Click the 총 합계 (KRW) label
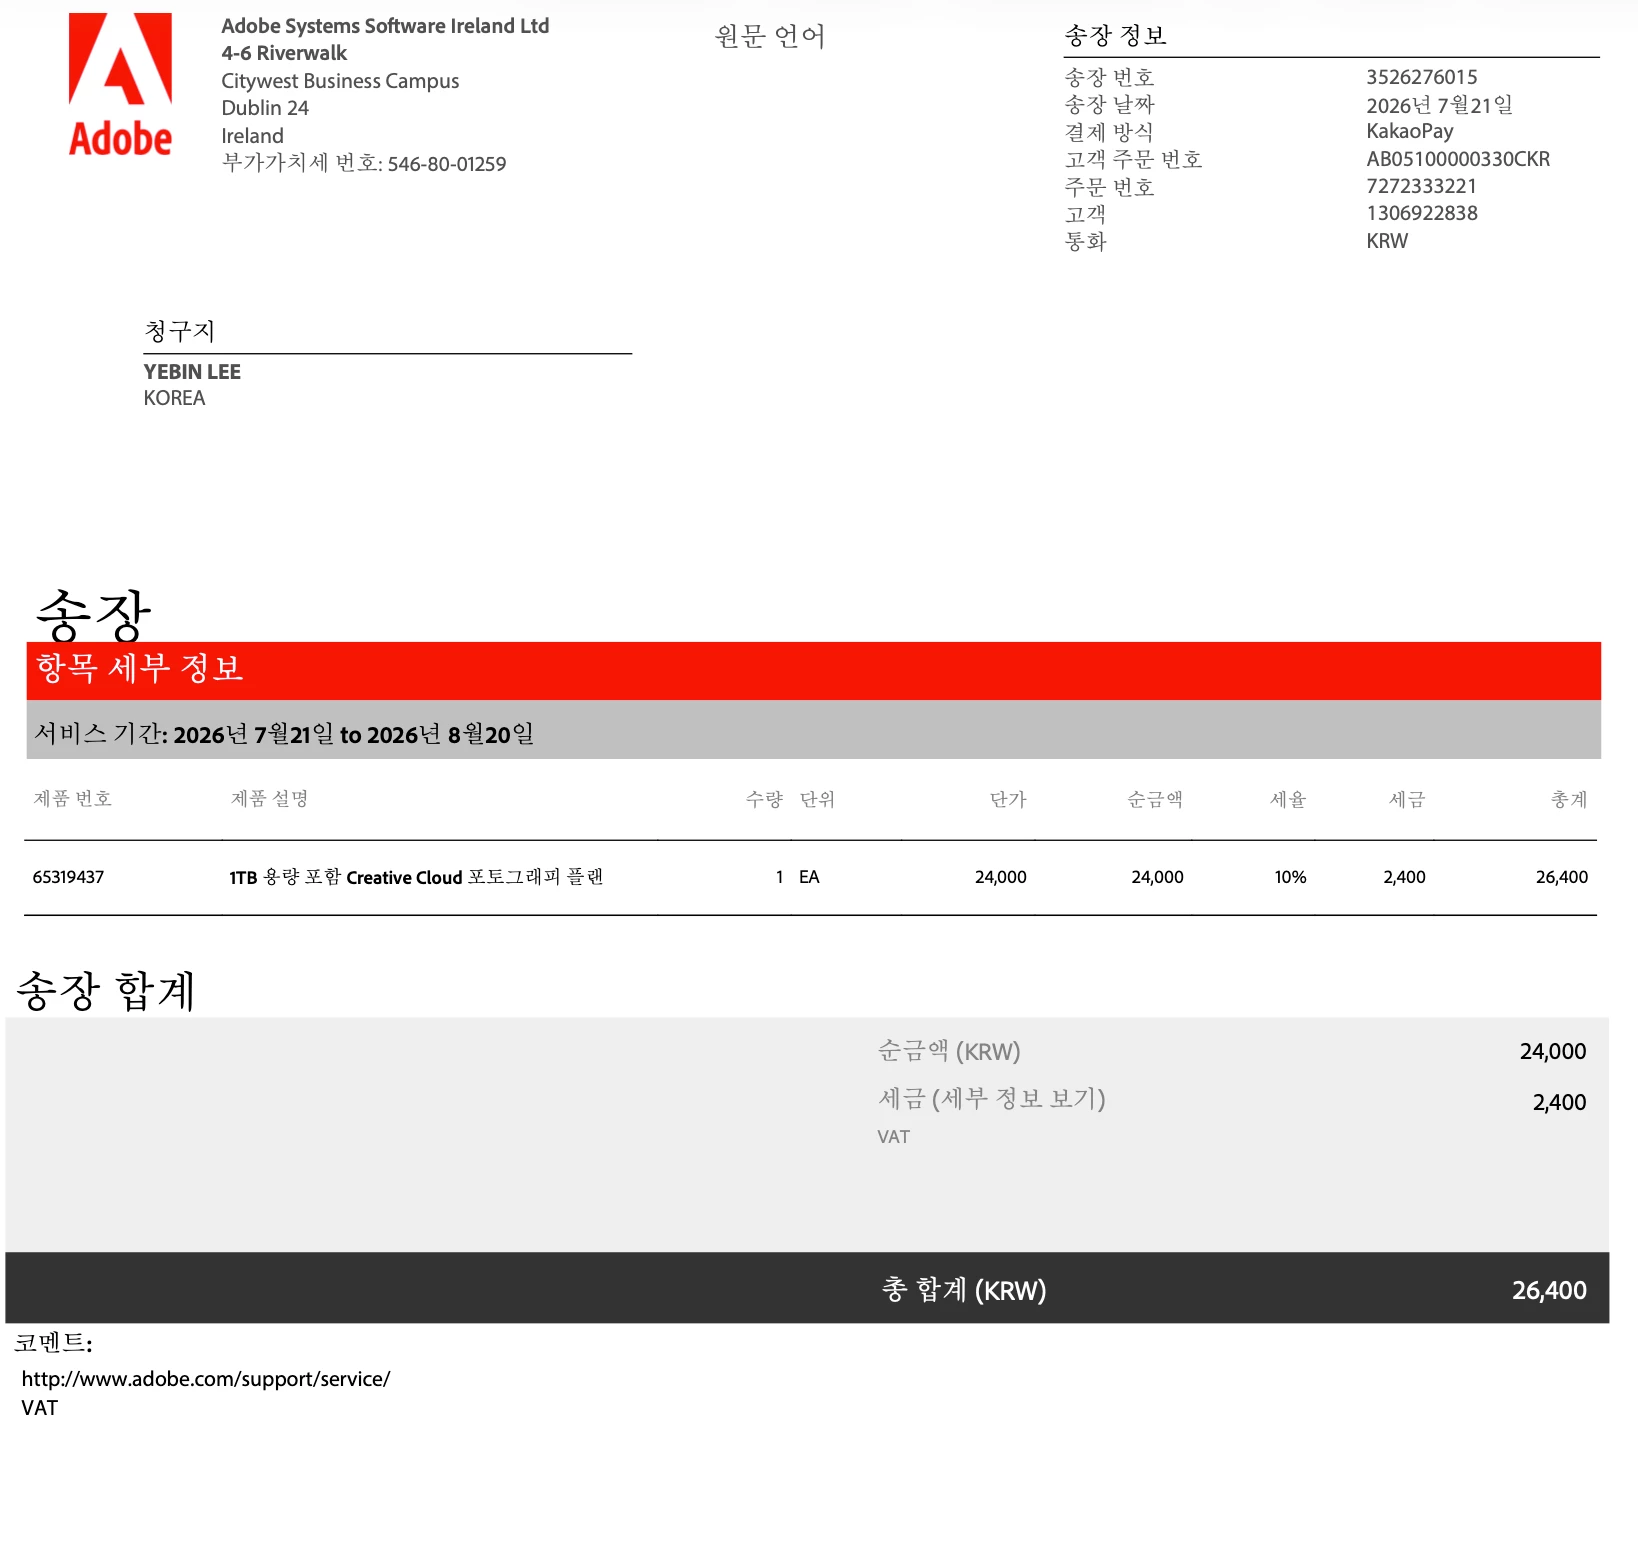Image resolution: width=1638 pixels, height=1552 pixels. [964, 1290]
